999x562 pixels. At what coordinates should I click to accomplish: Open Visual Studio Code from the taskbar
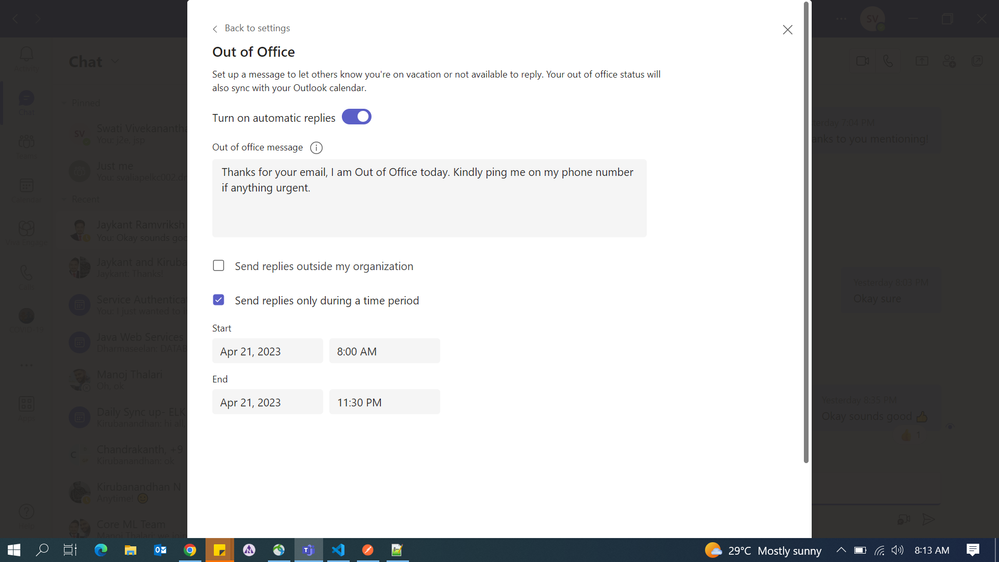point(338,550)
